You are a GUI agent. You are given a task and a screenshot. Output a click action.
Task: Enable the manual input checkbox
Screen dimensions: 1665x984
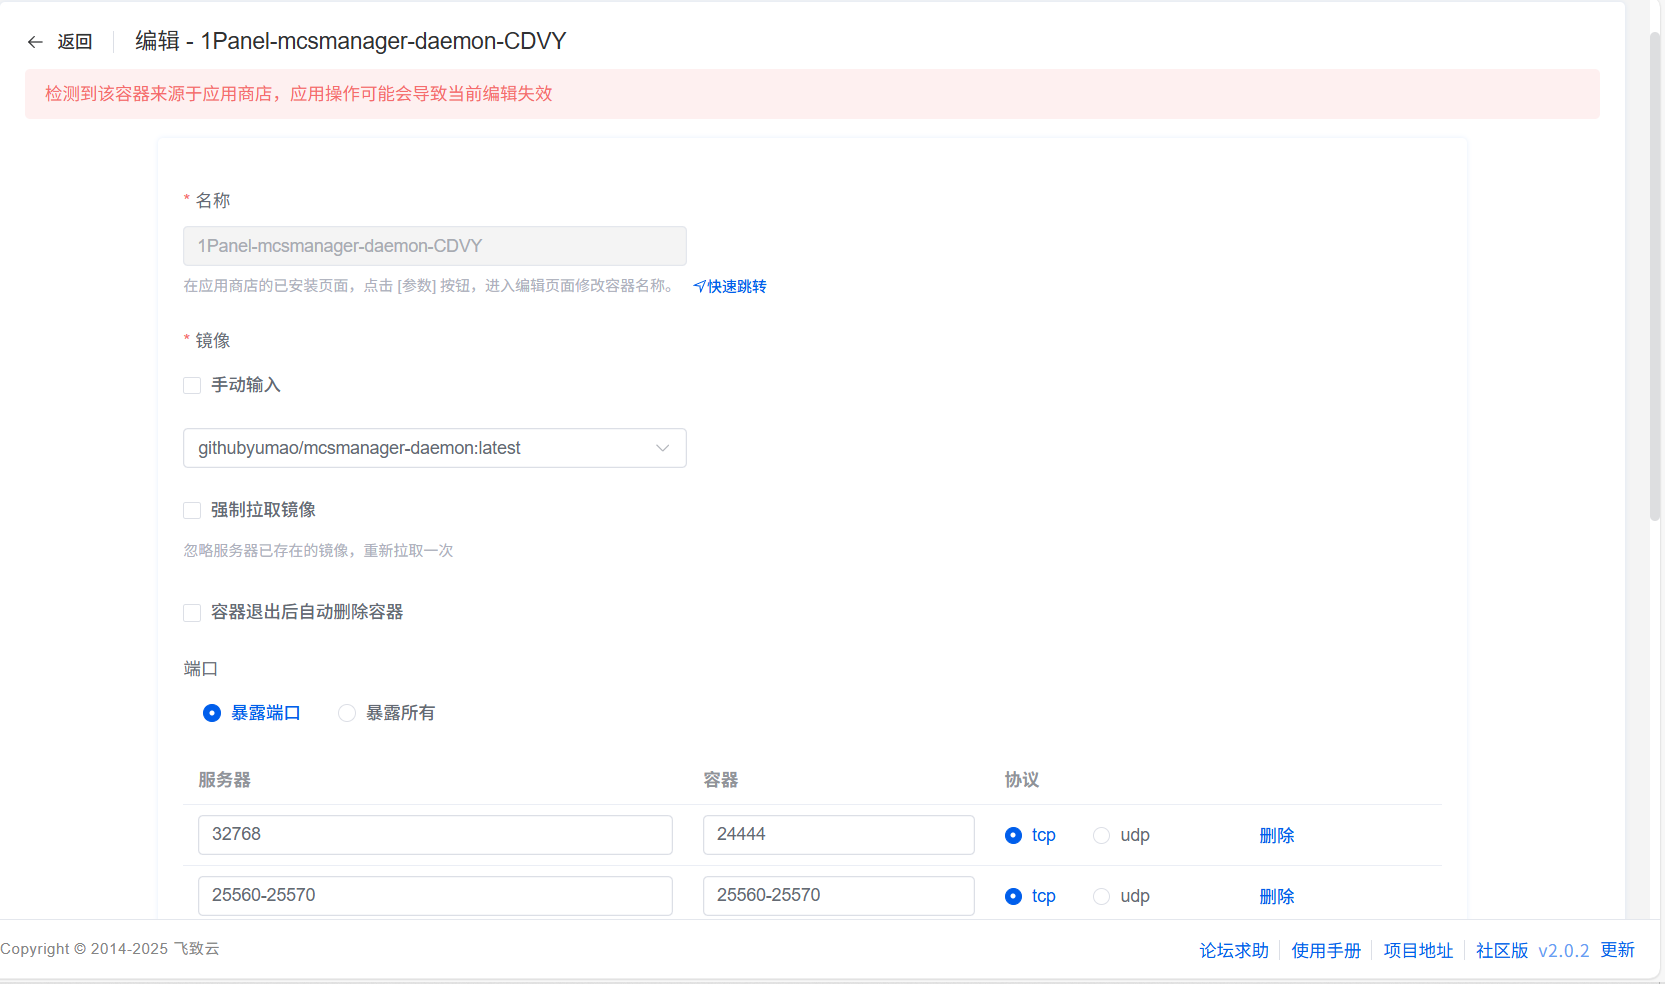coord(192,386)
